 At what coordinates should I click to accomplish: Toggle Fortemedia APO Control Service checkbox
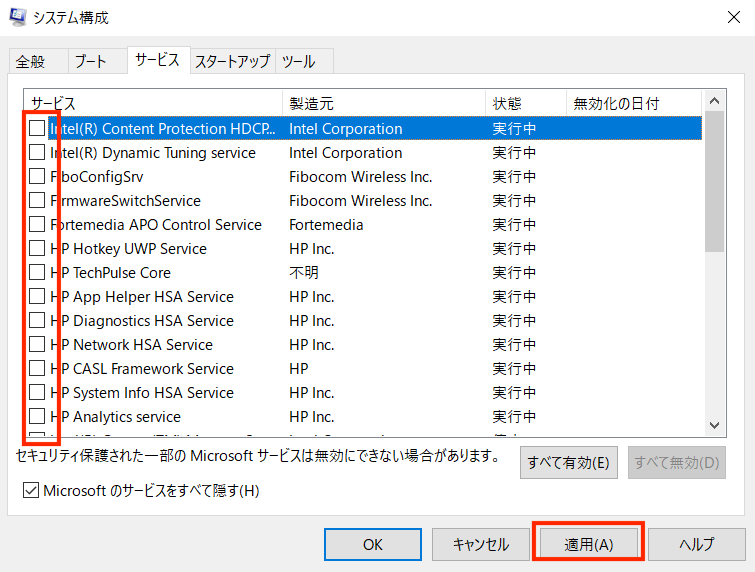coord(37,224)
